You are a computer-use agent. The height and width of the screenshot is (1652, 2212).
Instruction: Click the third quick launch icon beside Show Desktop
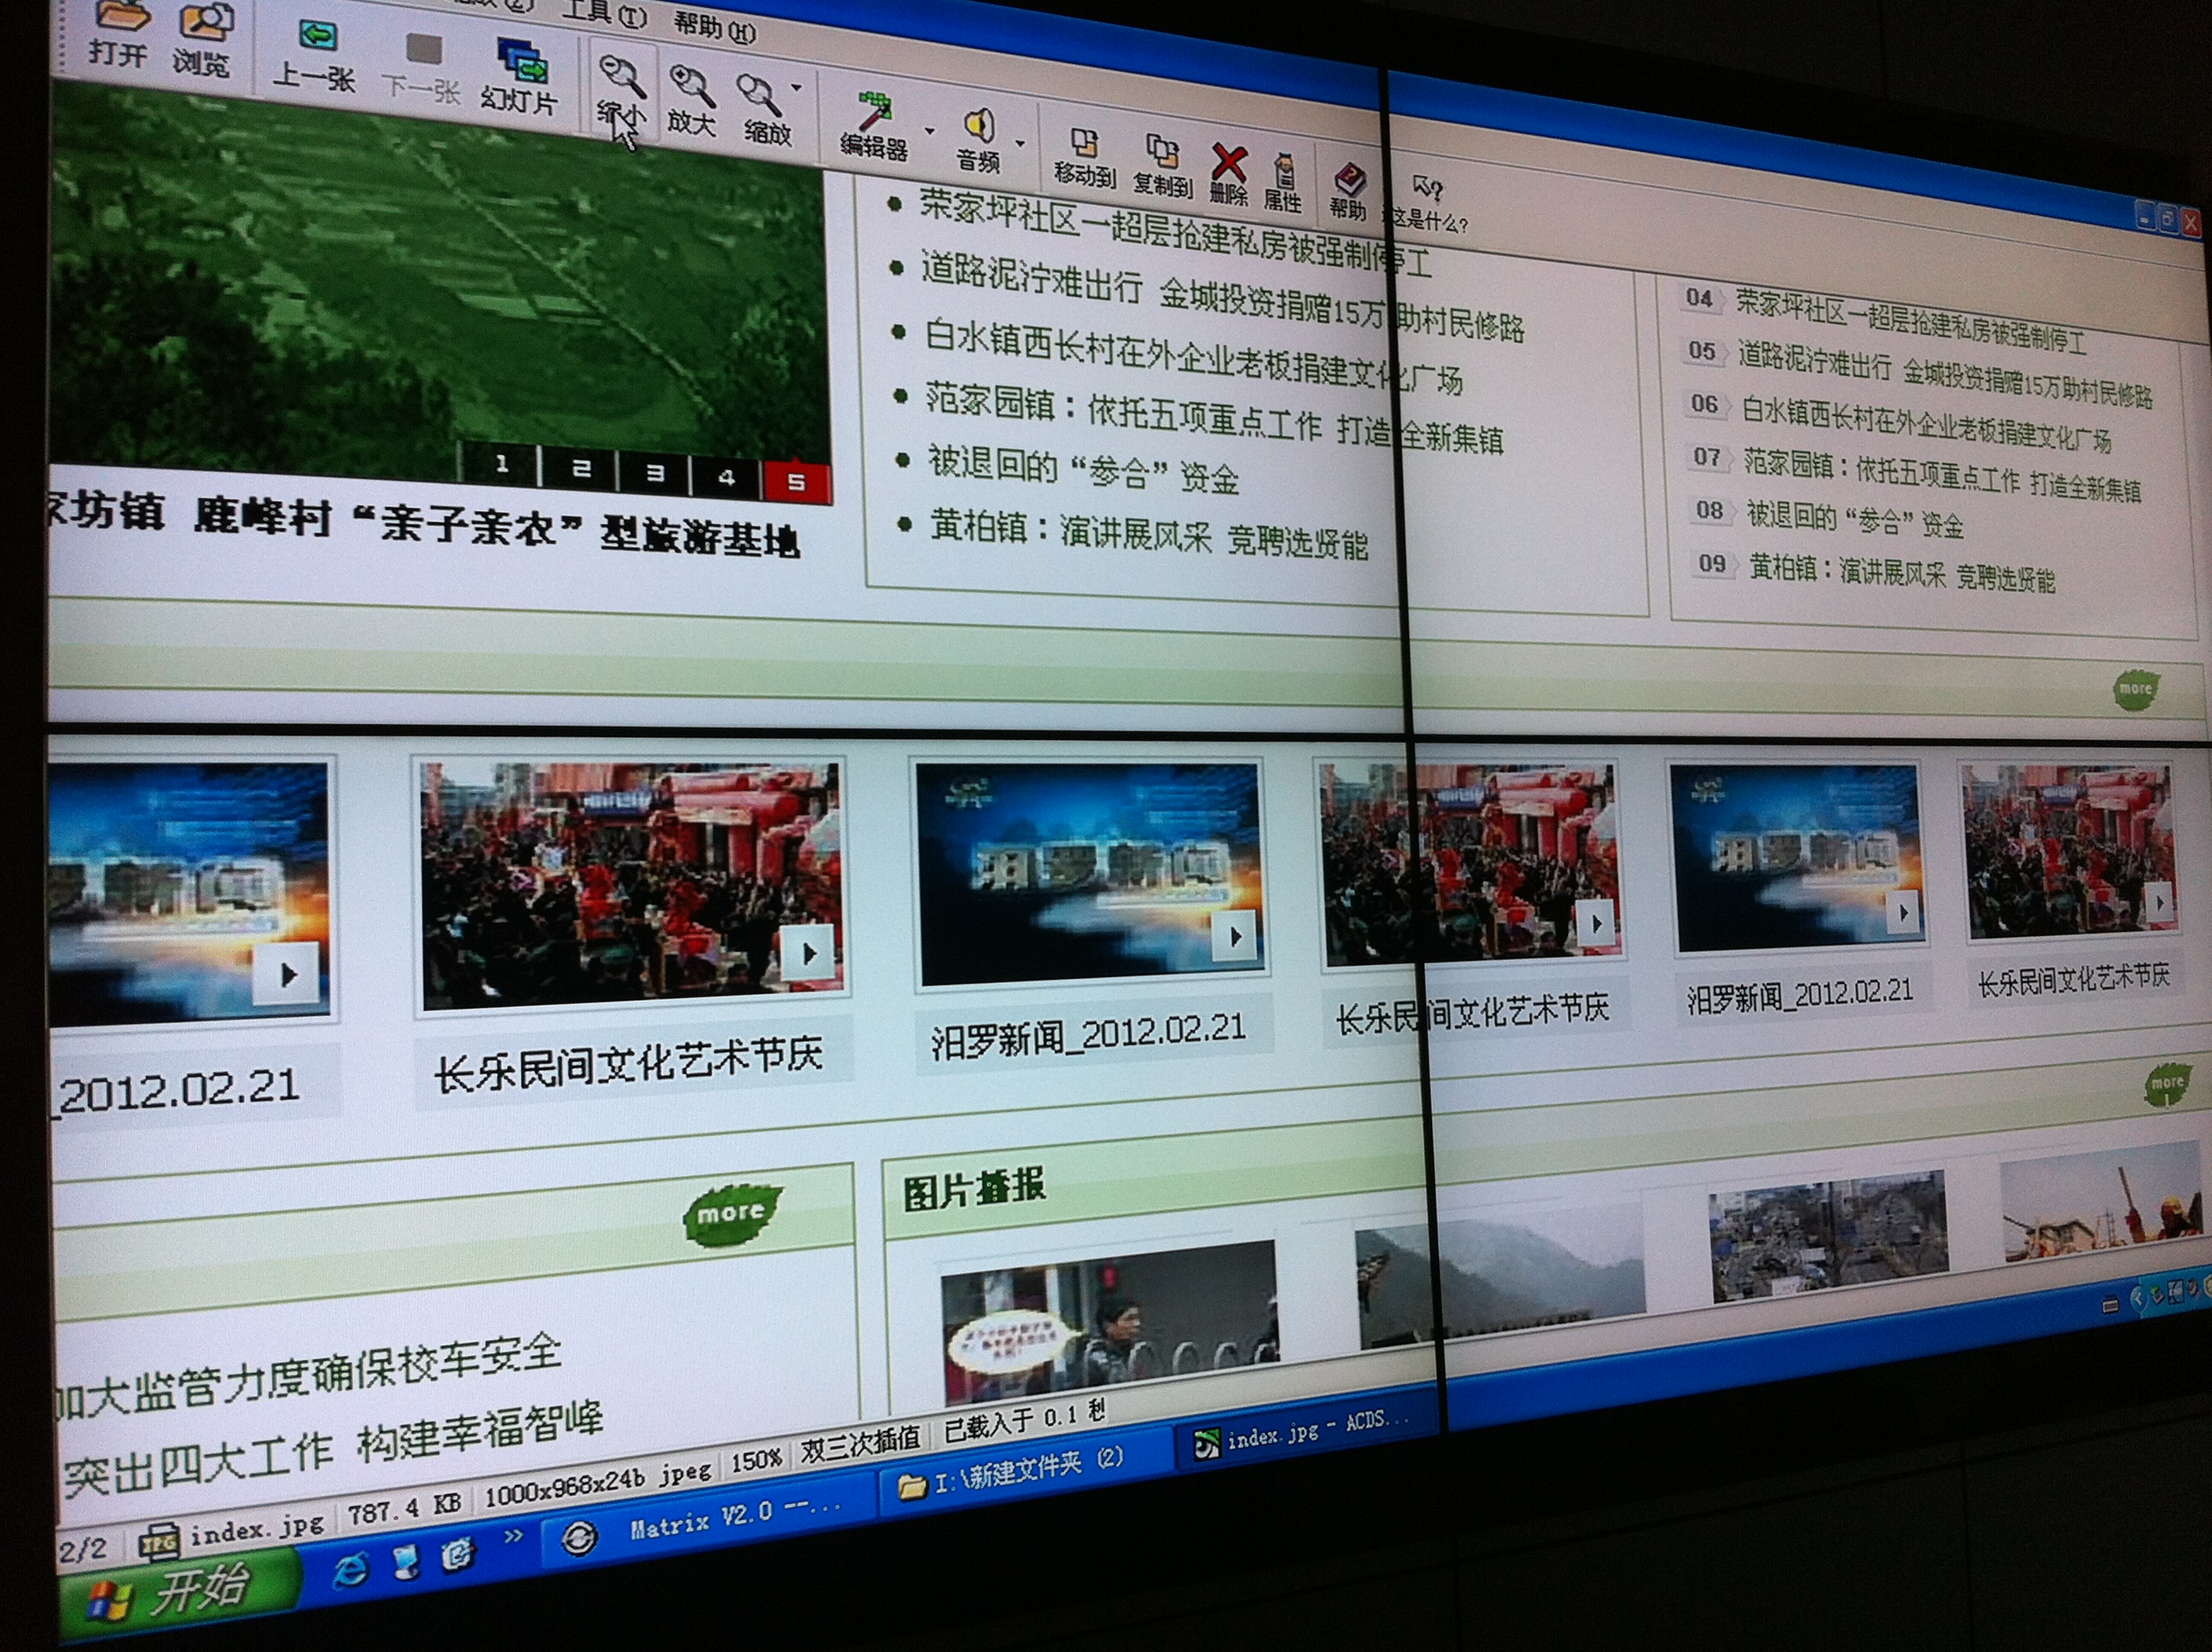pos(457,1553)
